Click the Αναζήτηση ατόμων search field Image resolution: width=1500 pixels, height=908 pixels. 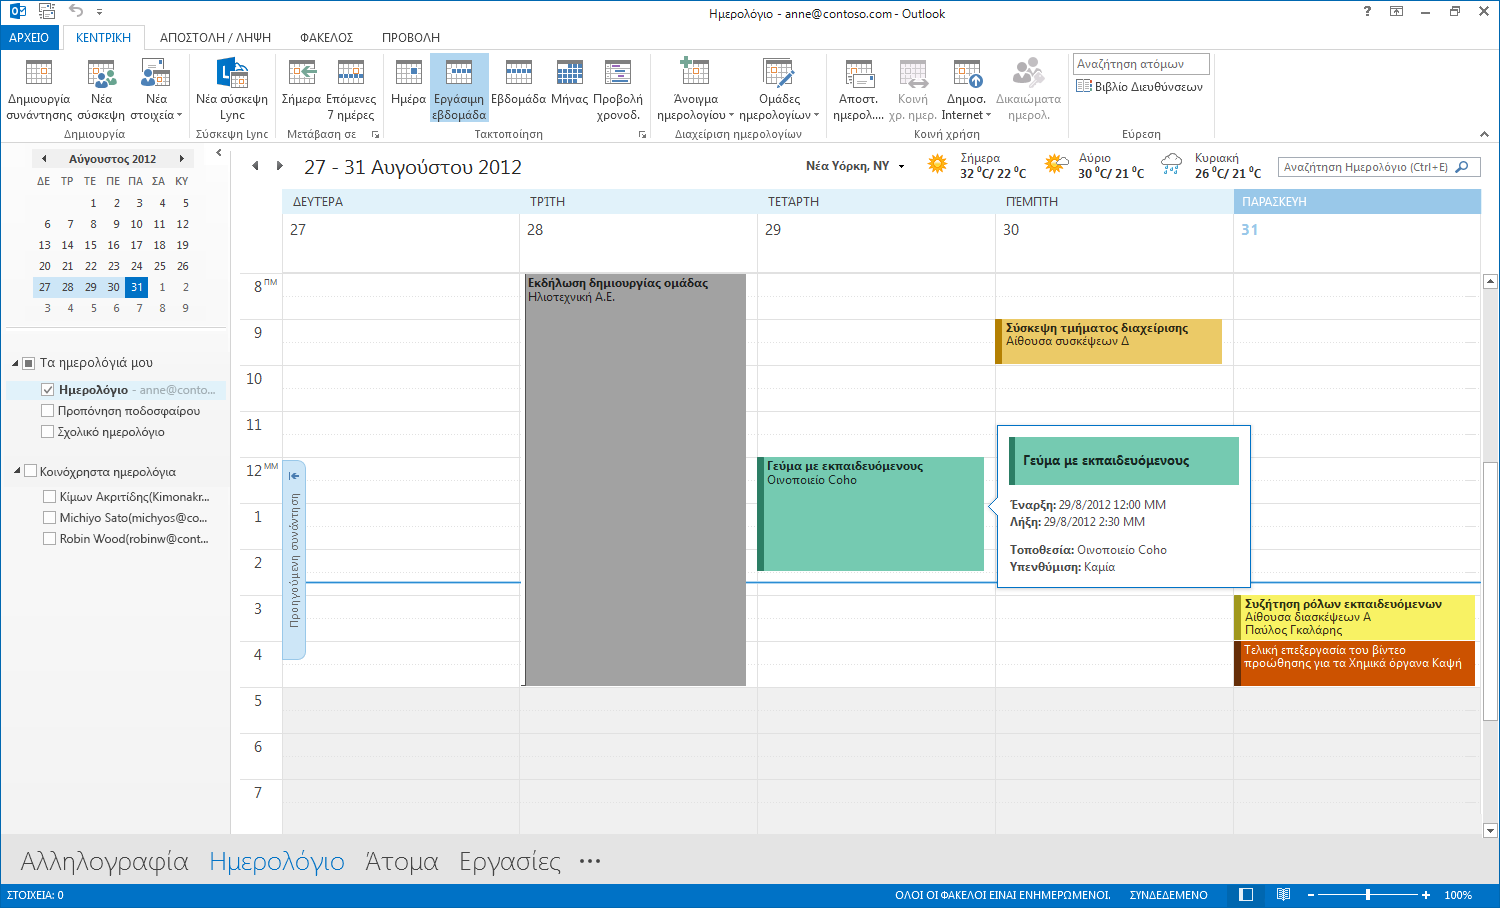(1141, 64)
